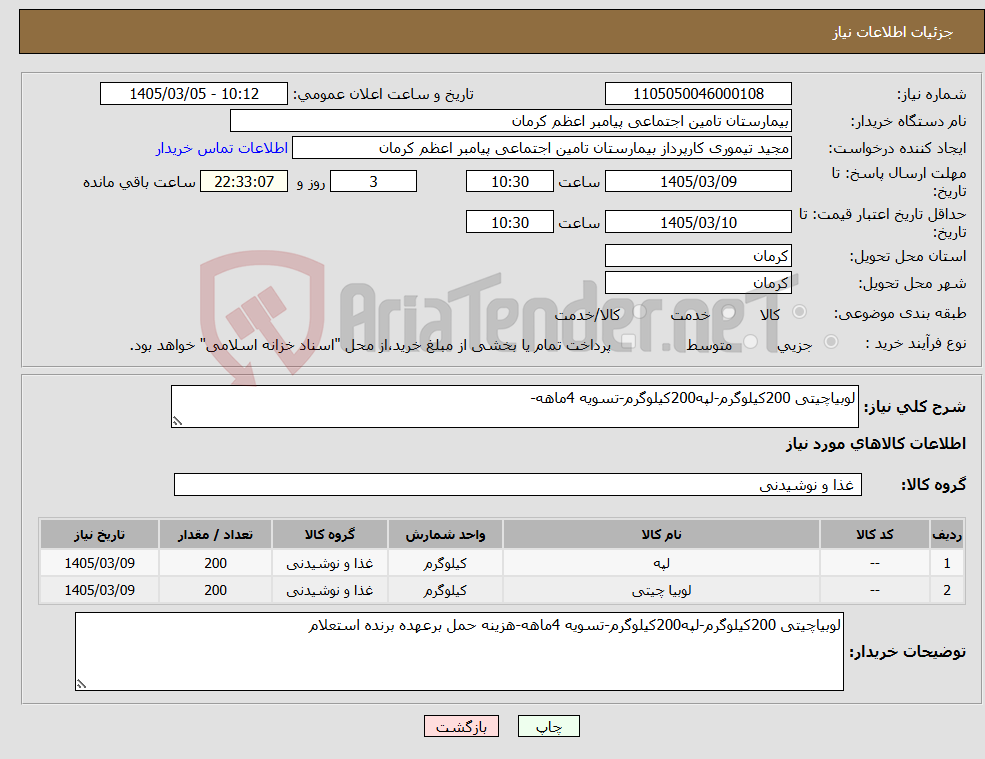Click the غذا و نوشیدنی cell in the لوبیا چیتی row
Screen dimensions: 985x759
(x=330, y=590)
